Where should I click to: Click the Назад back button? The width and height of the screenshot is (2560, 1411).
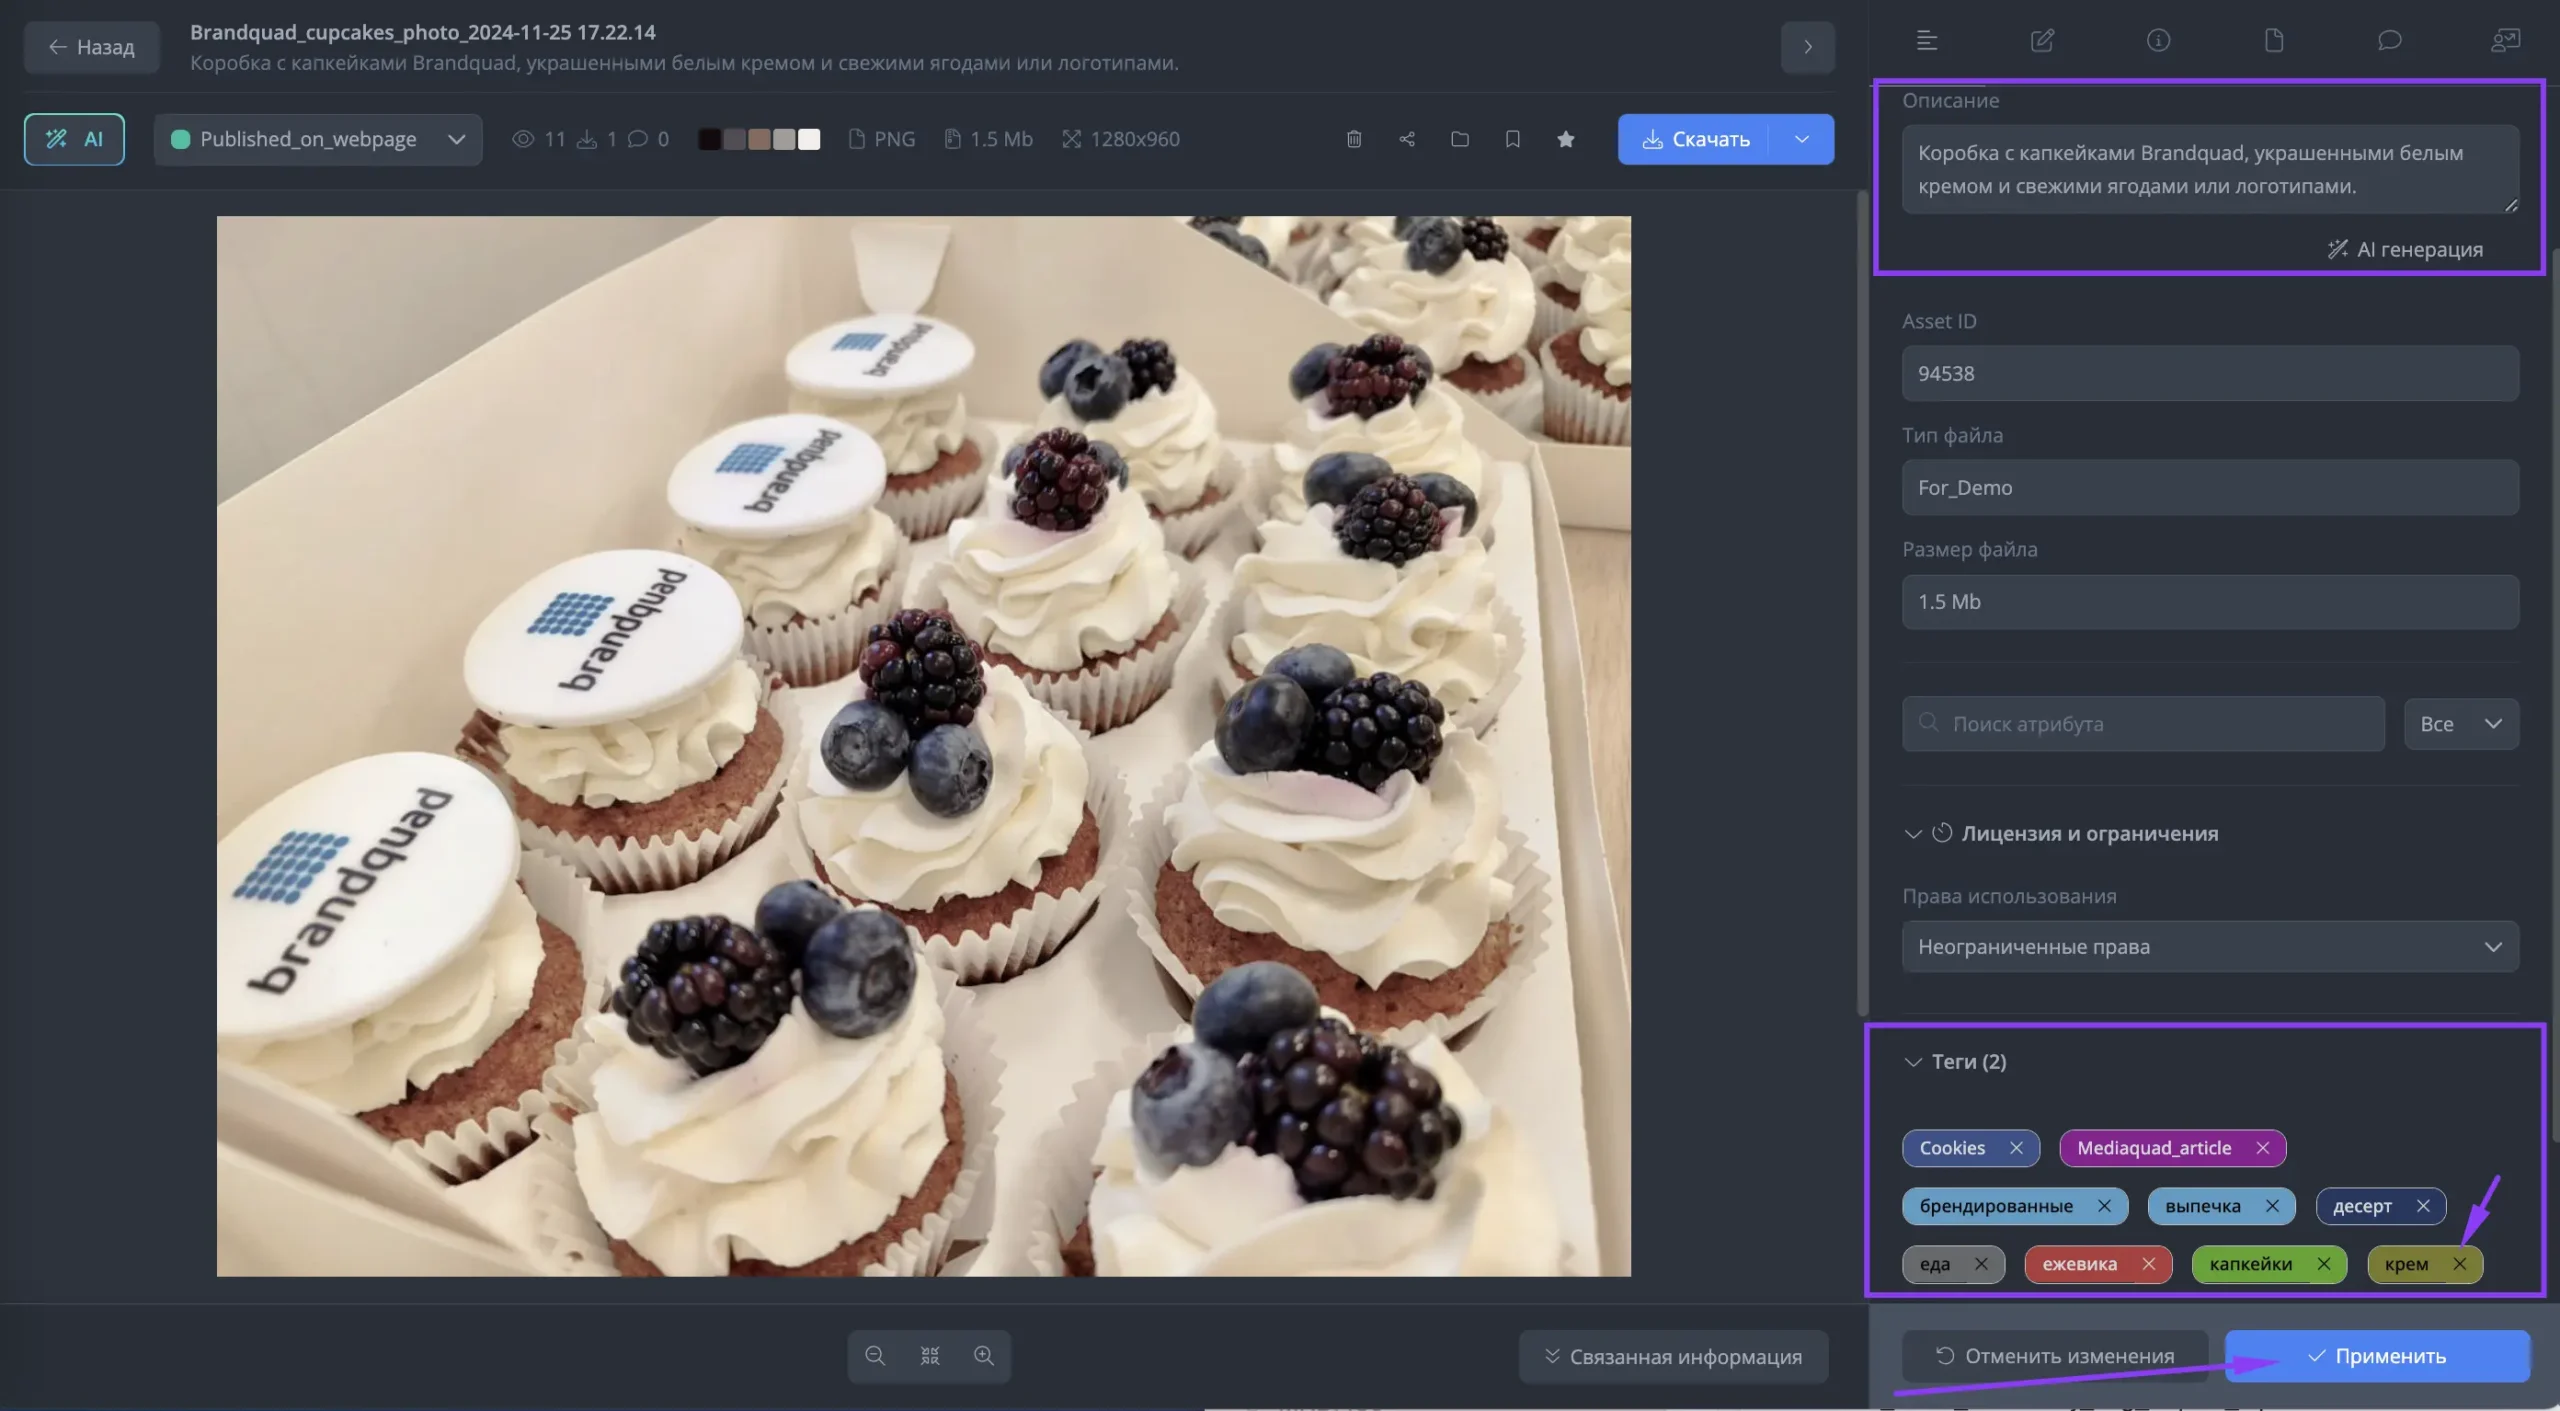click(x=92, y=47)
